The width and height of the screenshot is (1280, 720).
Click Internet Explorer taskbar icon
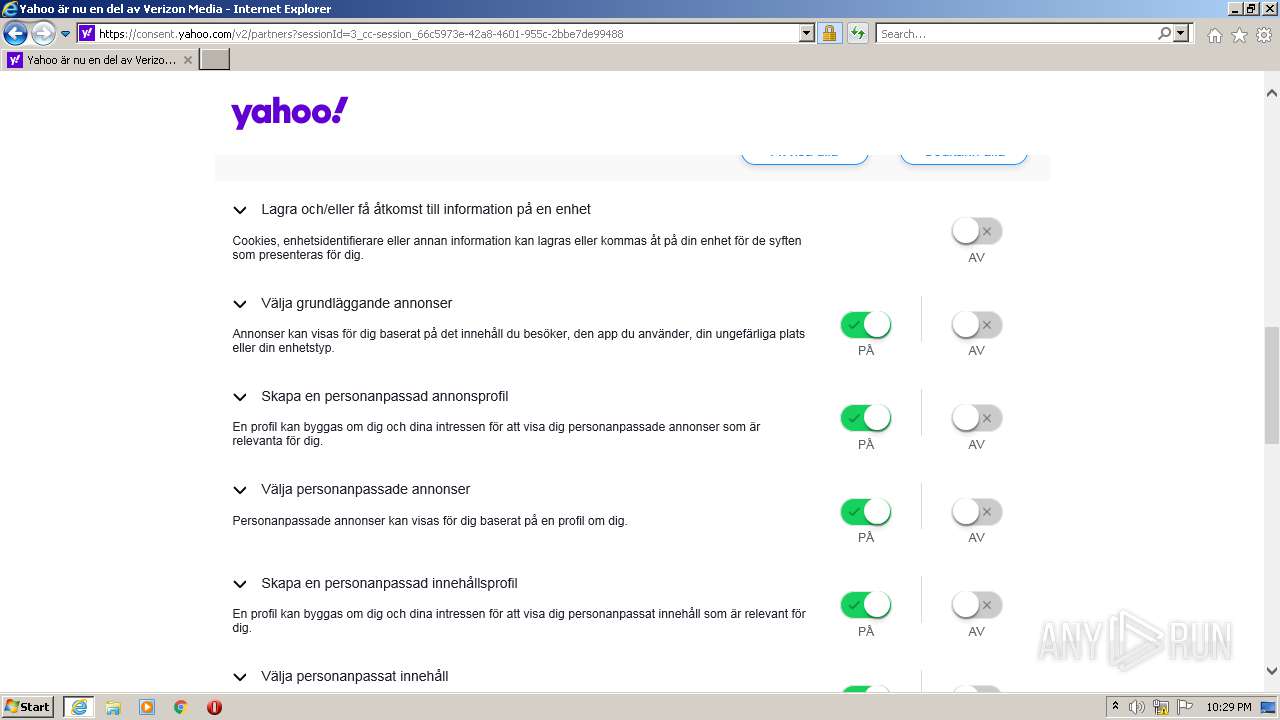(x=79, y=707)
